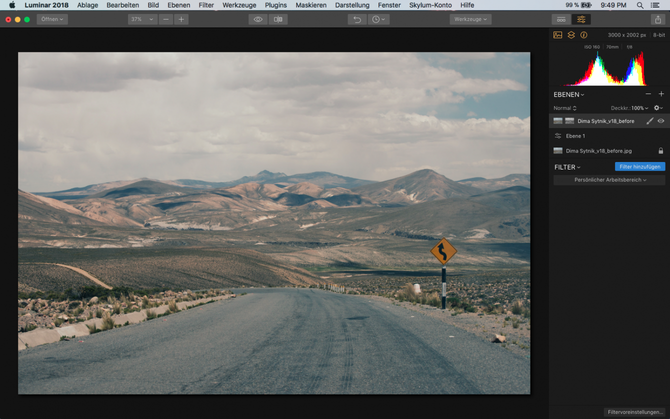Open the Öffnen dropdown button
The height and width of the screenshot is (419, 670).
(x=52, y=19)
